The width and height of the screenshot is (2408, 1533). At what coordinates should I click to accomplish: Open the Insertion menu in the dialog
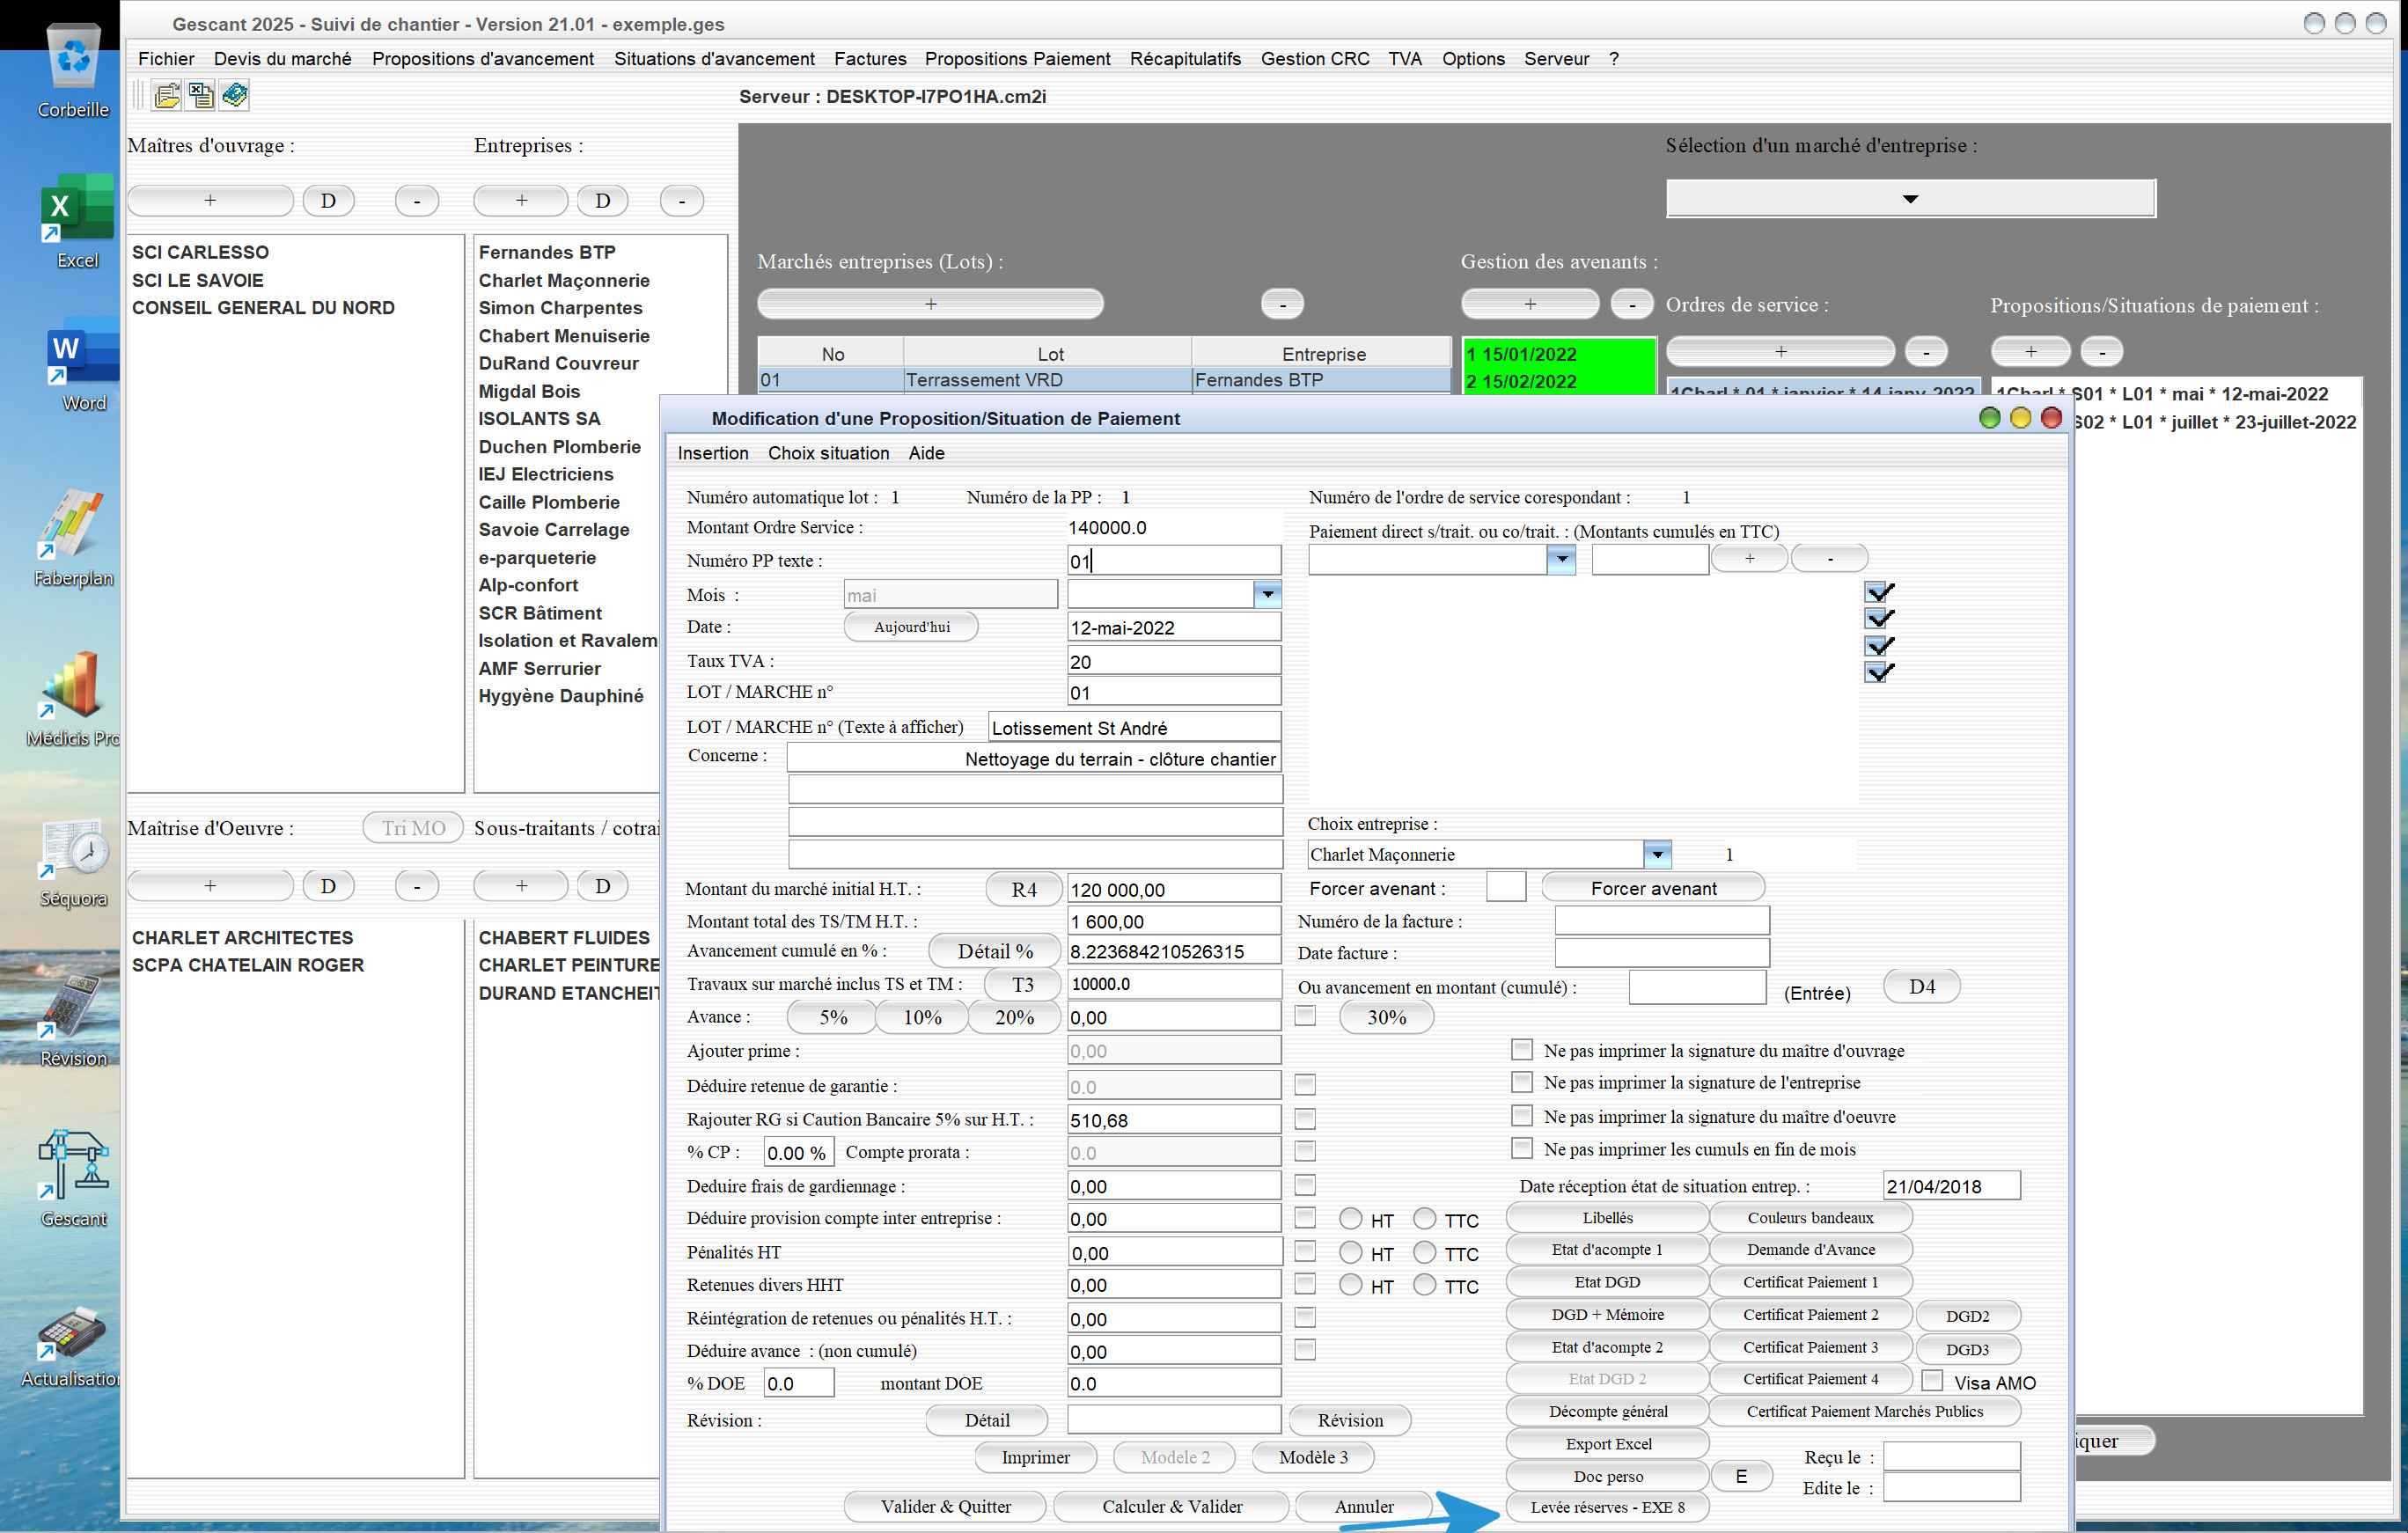pyautogui.click(x=712, y=453)
